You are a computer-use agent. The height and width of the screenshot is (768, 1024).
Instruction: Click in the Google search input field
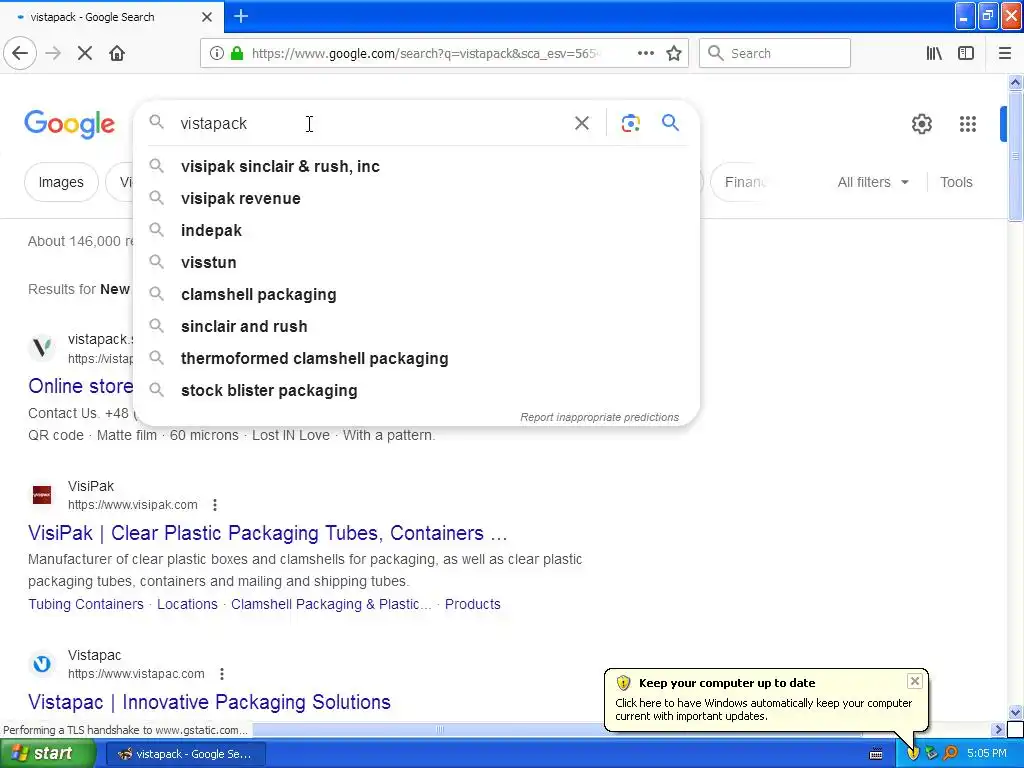[372, 123]
